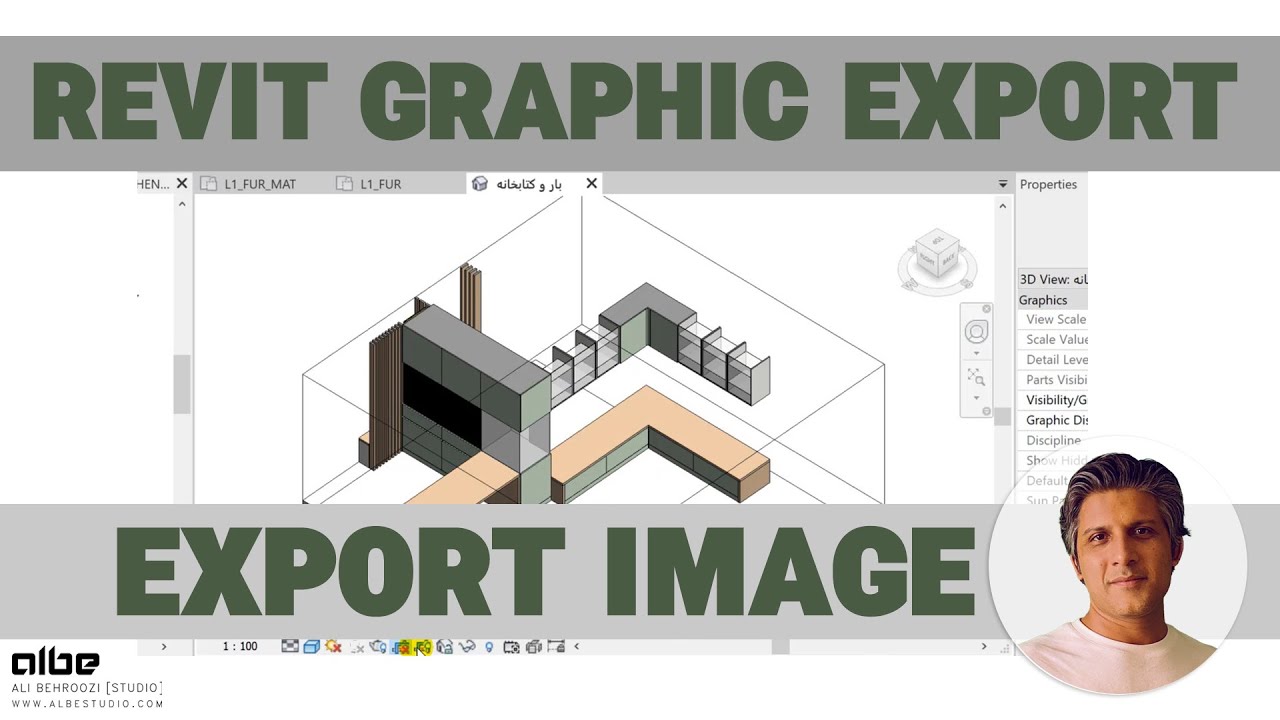Viewport: 1280px width, 720px height.
Task: Click the Unlocked 3D View house icon
Action: click(445, 647)
